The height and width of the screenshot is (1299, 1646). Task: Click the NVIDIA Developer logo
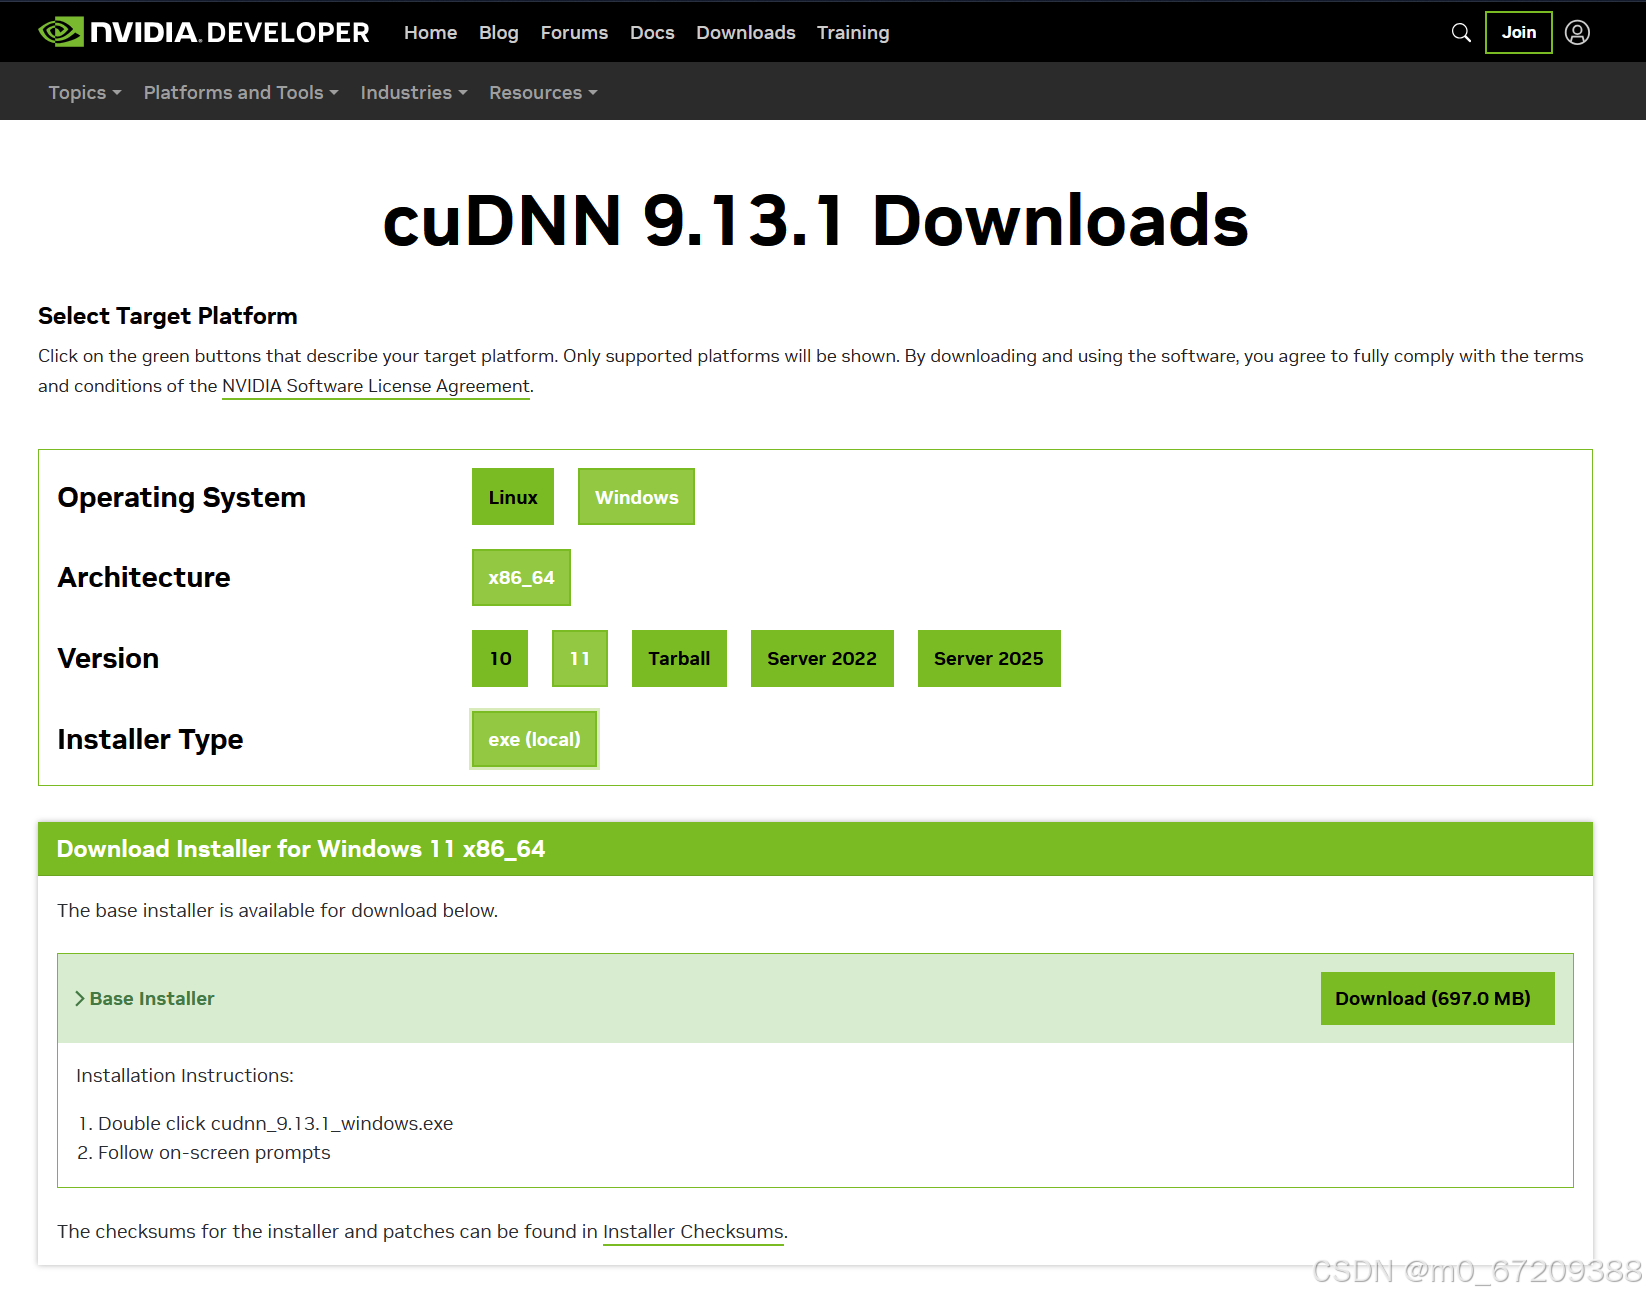pos(204,31)
